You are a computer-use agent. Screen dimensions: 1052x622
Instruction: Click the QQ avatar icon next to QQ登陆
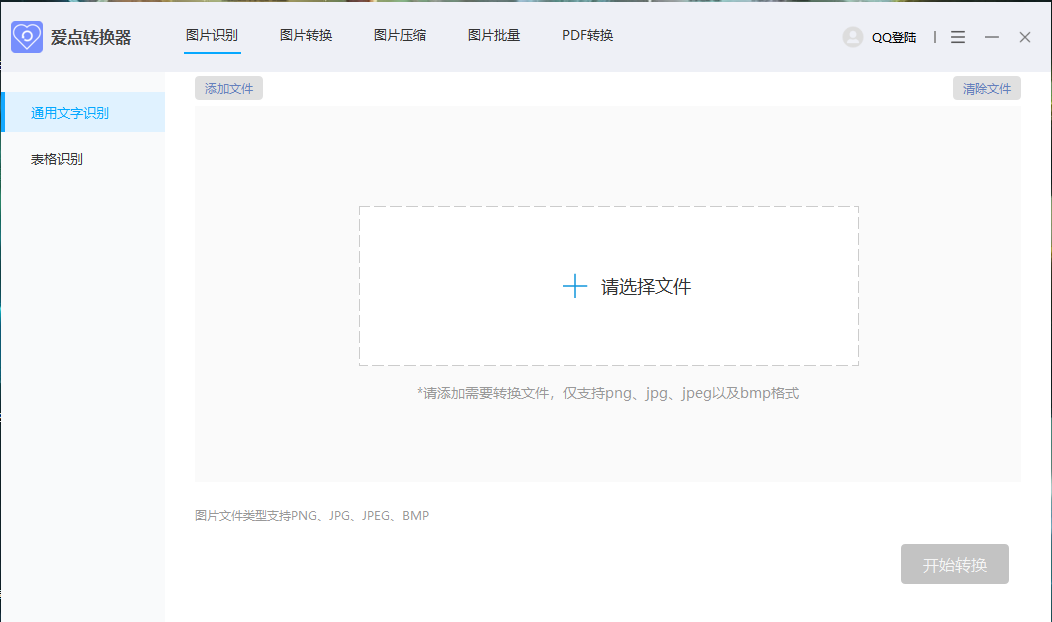(852, 37)
